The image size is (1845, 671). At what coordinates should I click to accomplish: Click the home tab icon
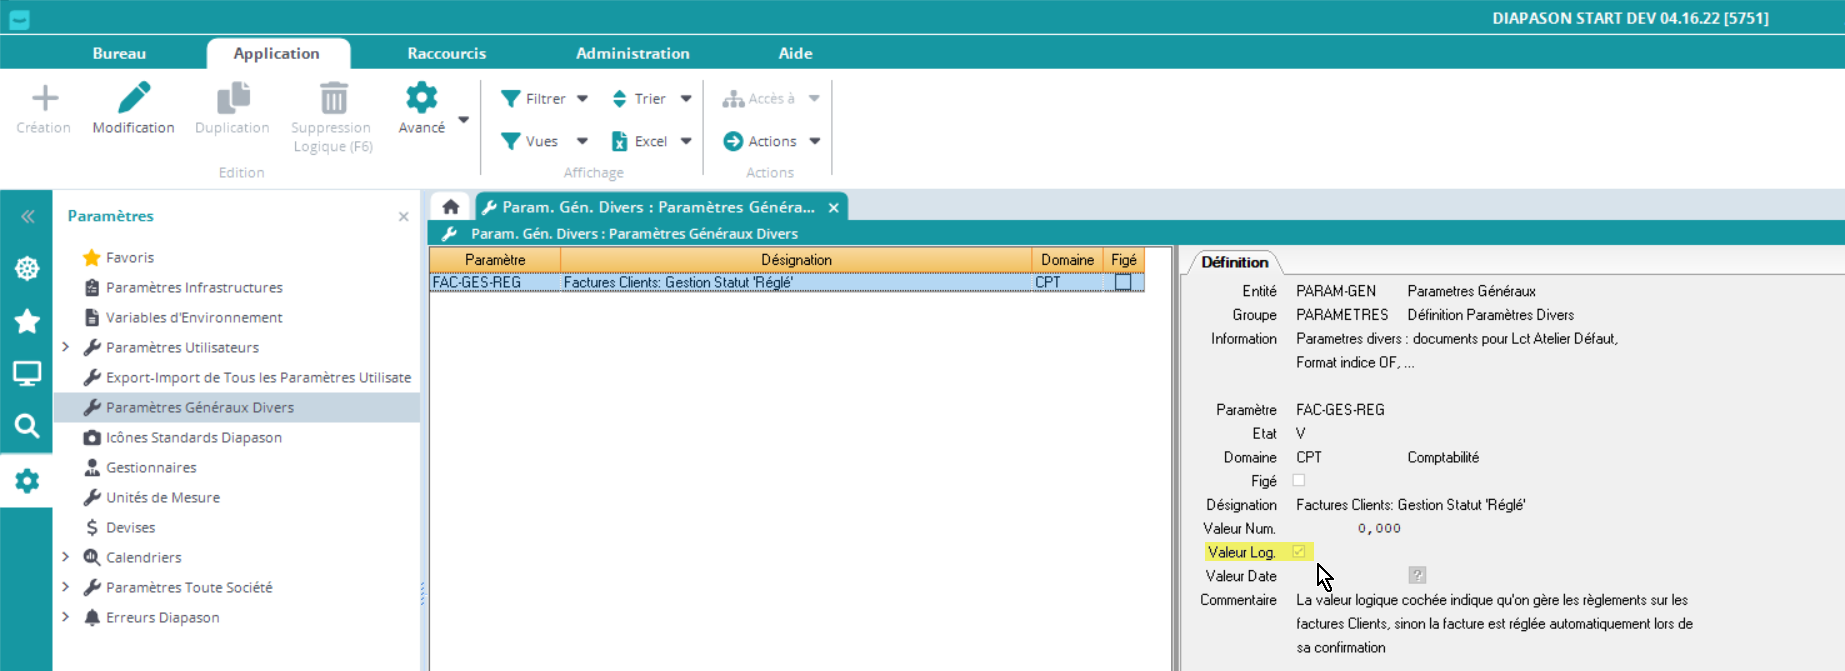pyautogui.click(x=451, y=207)
